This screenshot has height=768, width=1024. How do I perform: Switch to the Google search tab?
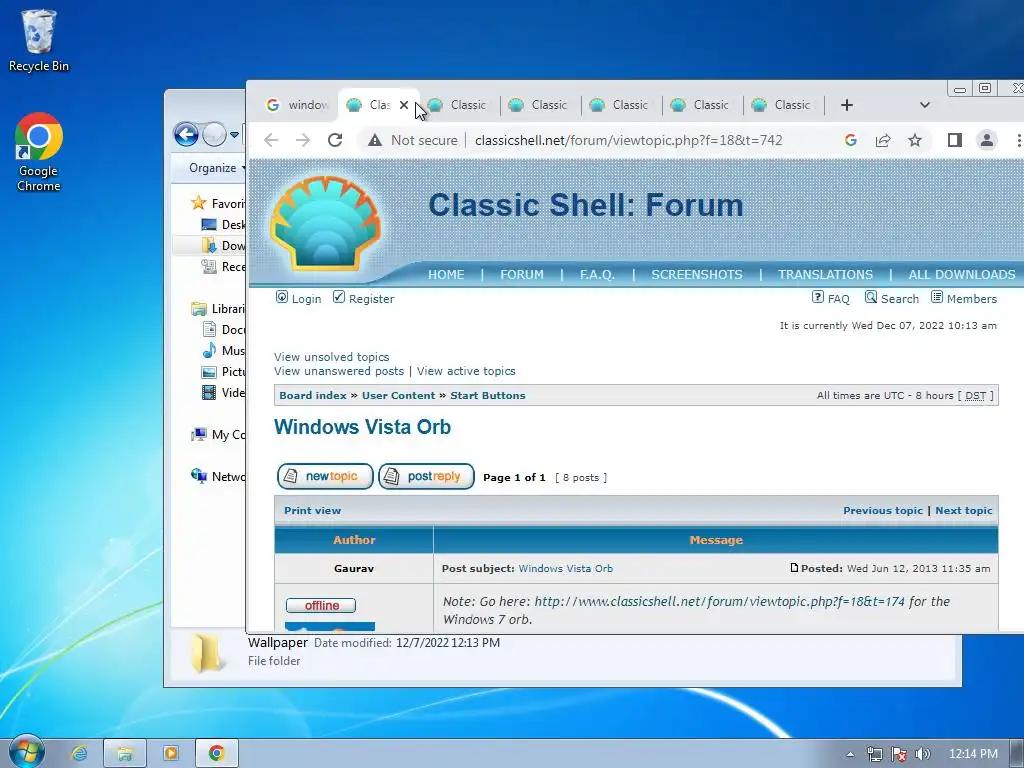pyautogui.click(x=297, y=104)
